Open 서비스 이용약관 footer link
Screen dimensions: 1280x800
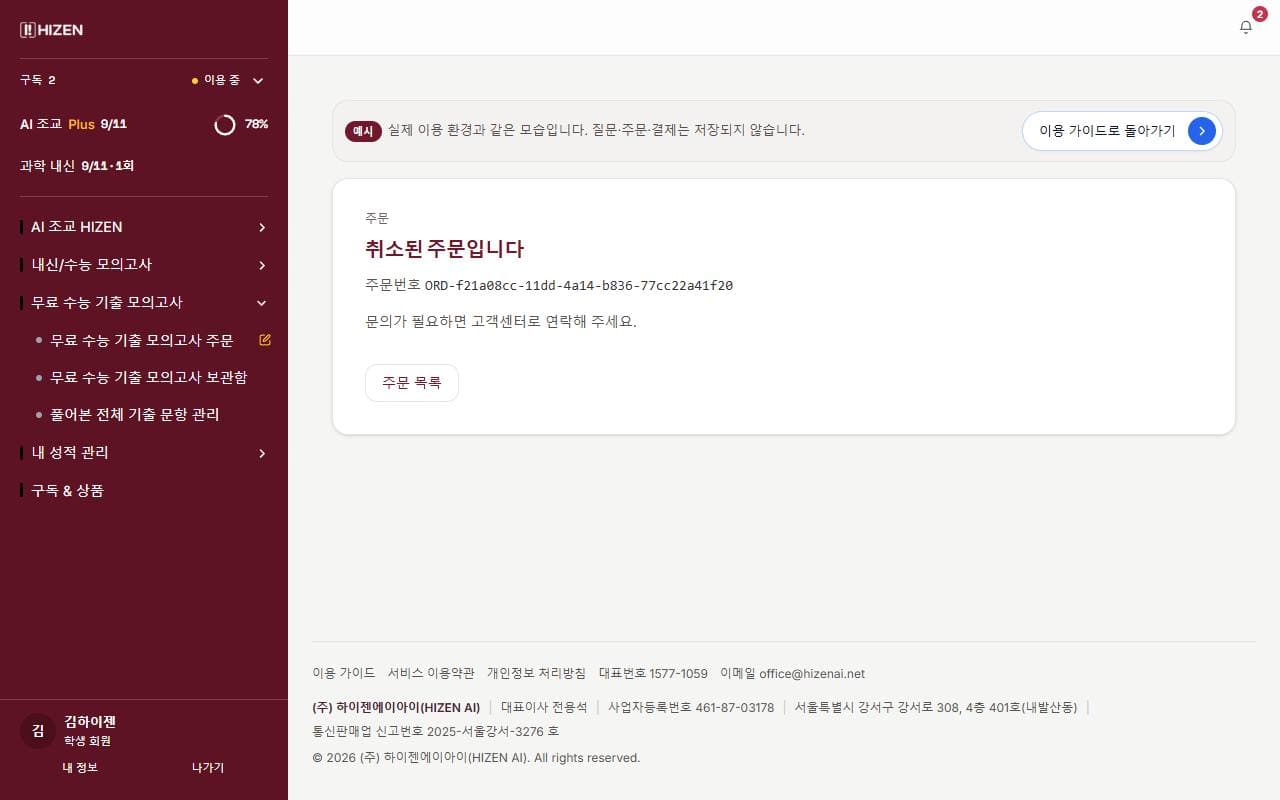tap(431, 673)
